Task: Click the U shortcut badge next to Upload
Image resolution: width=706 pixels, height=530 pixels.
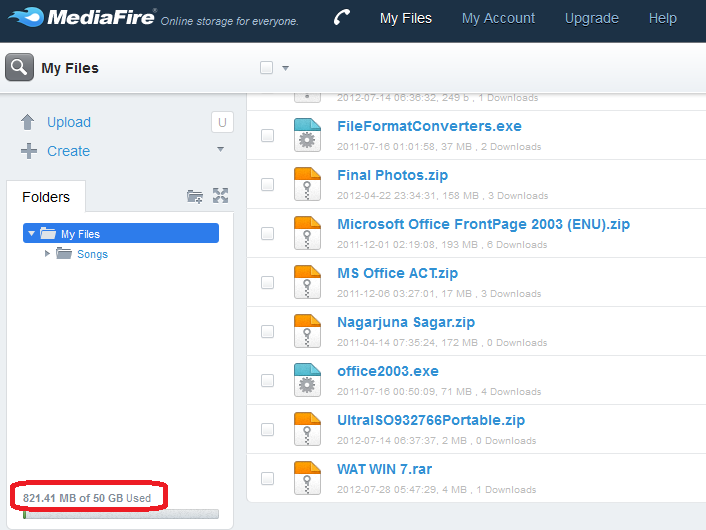Action: click(222, 122)
